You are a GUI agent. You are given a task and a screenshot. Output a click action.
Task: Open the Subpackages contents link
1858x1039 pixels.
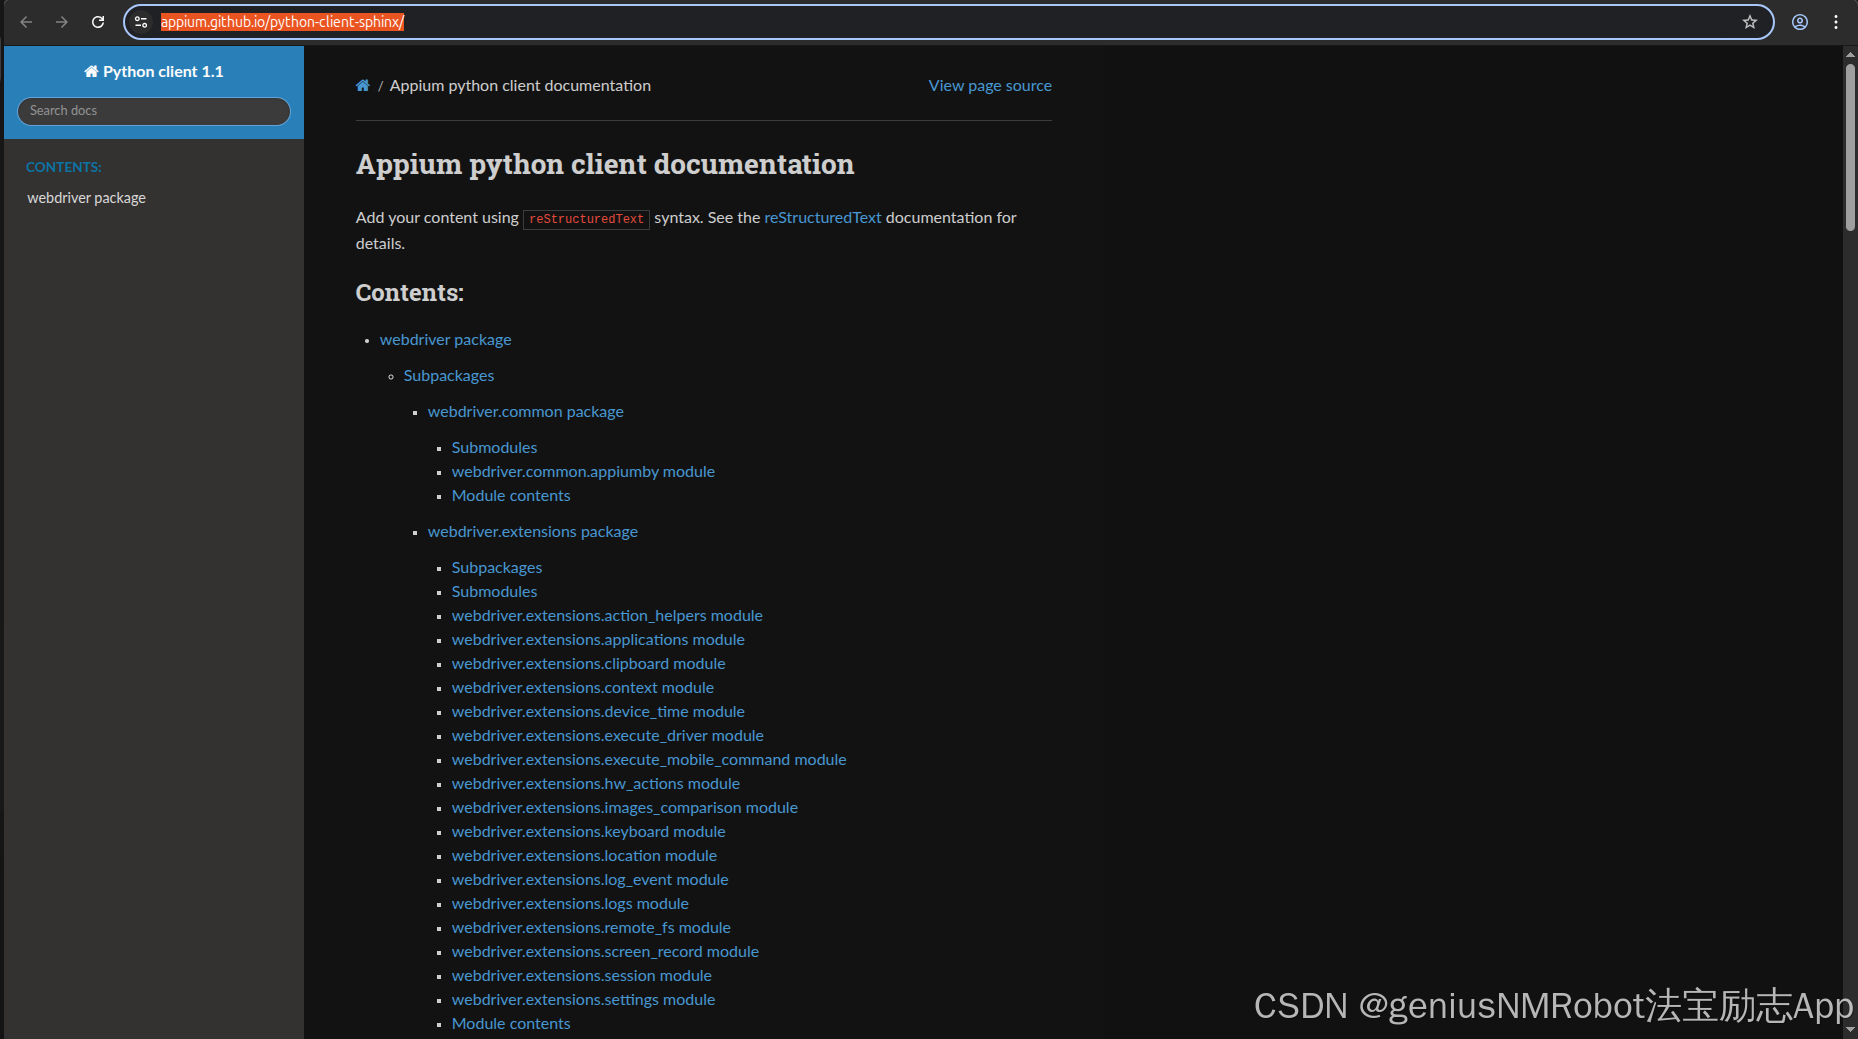[448, 375]
